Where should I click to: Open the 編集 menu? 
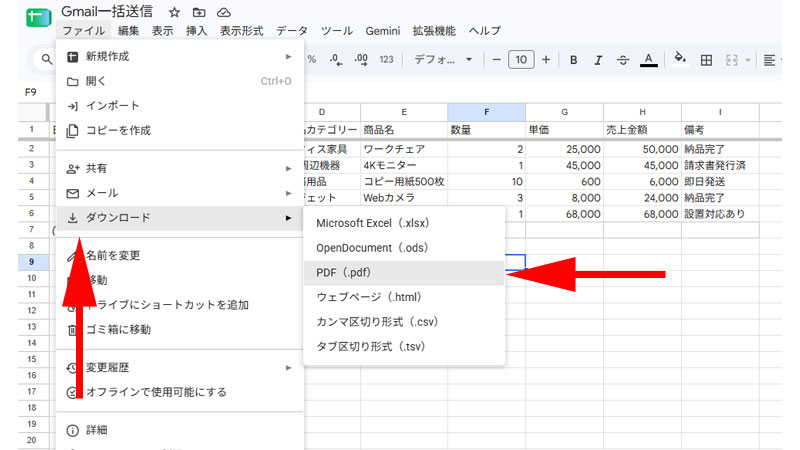[129, 31]
